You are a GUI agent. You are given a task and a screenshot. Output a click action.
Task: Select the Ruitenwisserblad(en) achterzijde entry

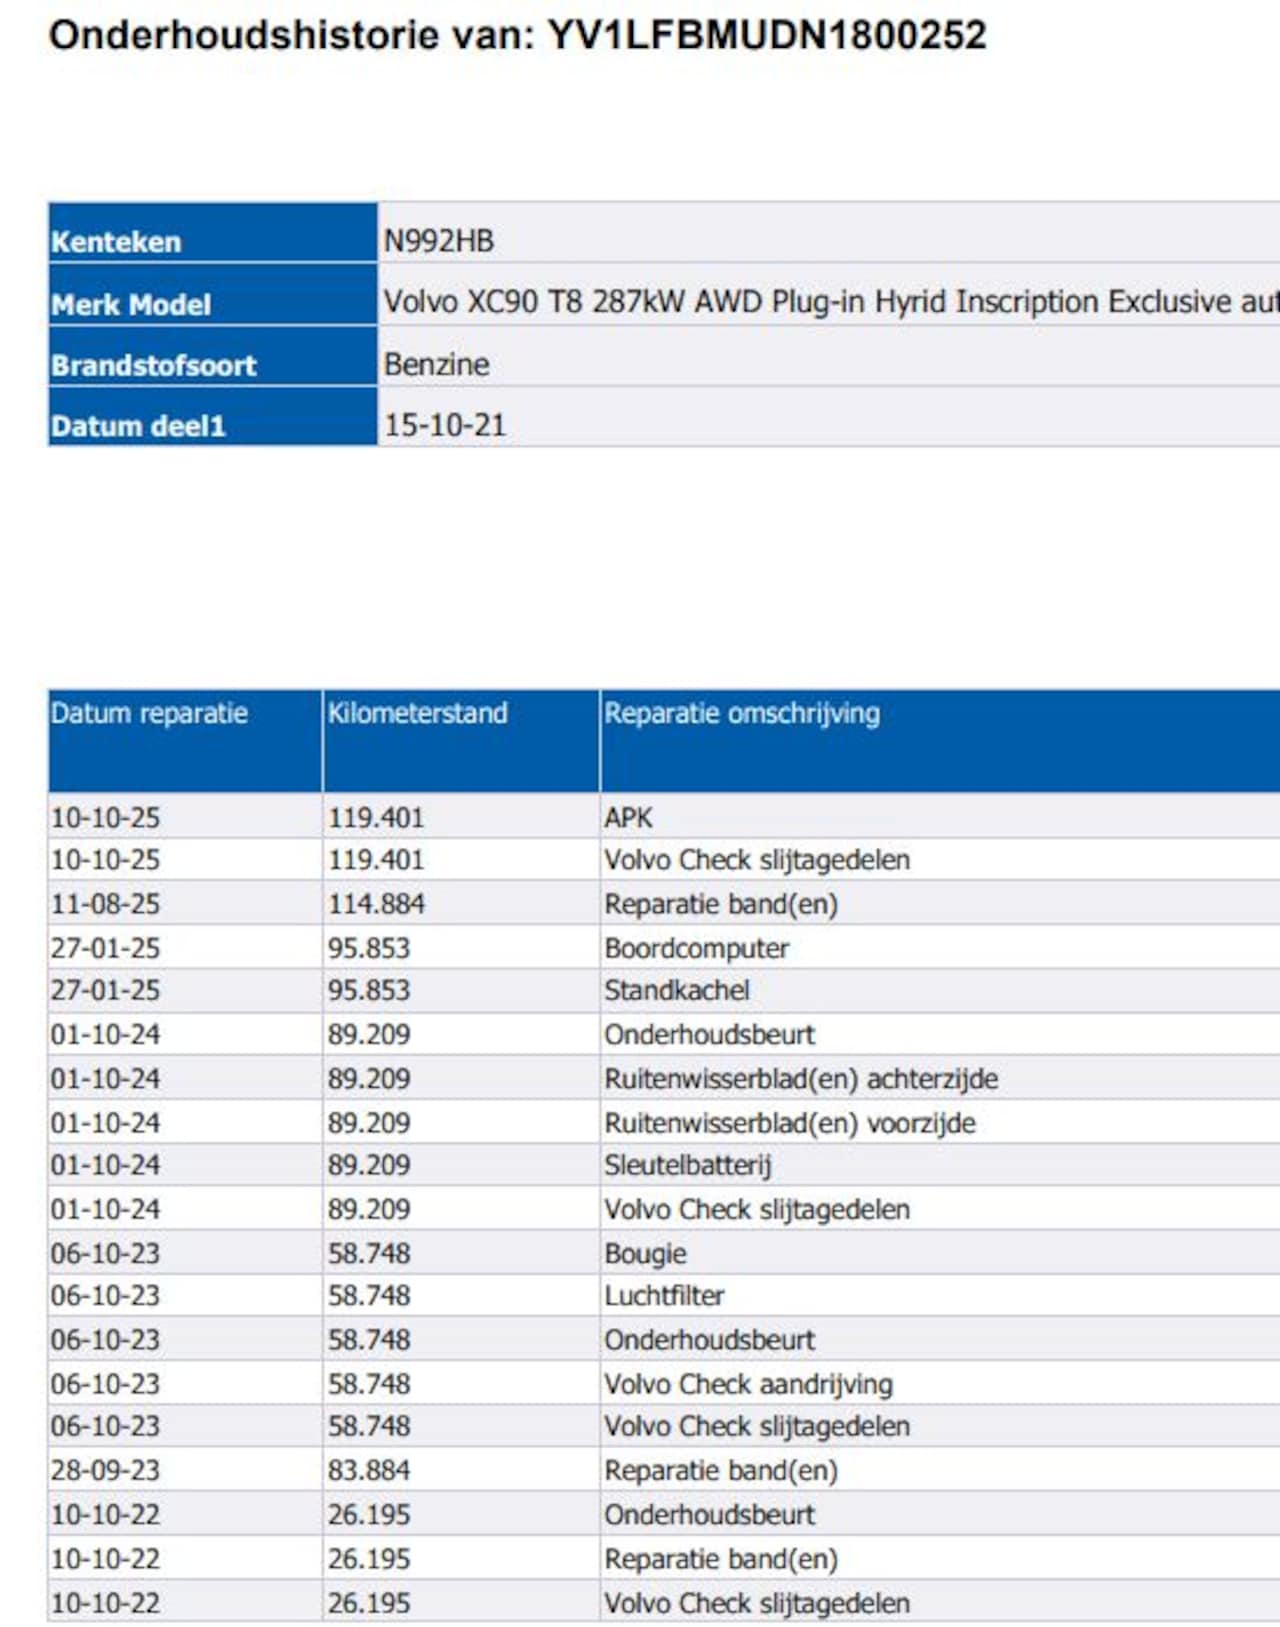800,1079
